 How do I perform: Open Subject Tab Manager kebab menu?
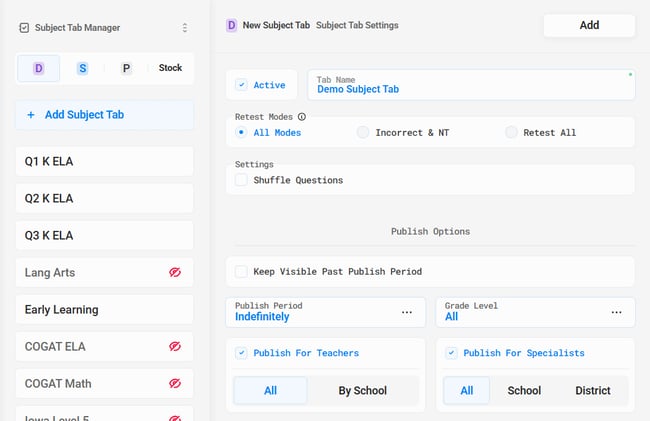coord(184,28)
